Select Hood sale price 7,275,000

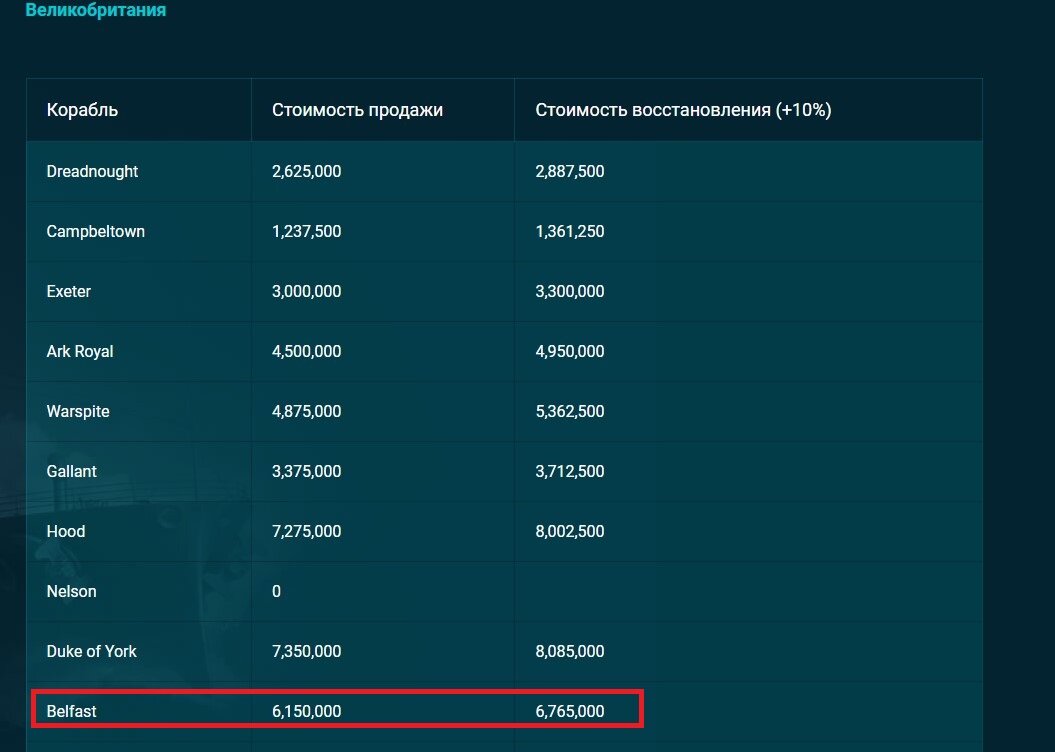tap(306, 531)
